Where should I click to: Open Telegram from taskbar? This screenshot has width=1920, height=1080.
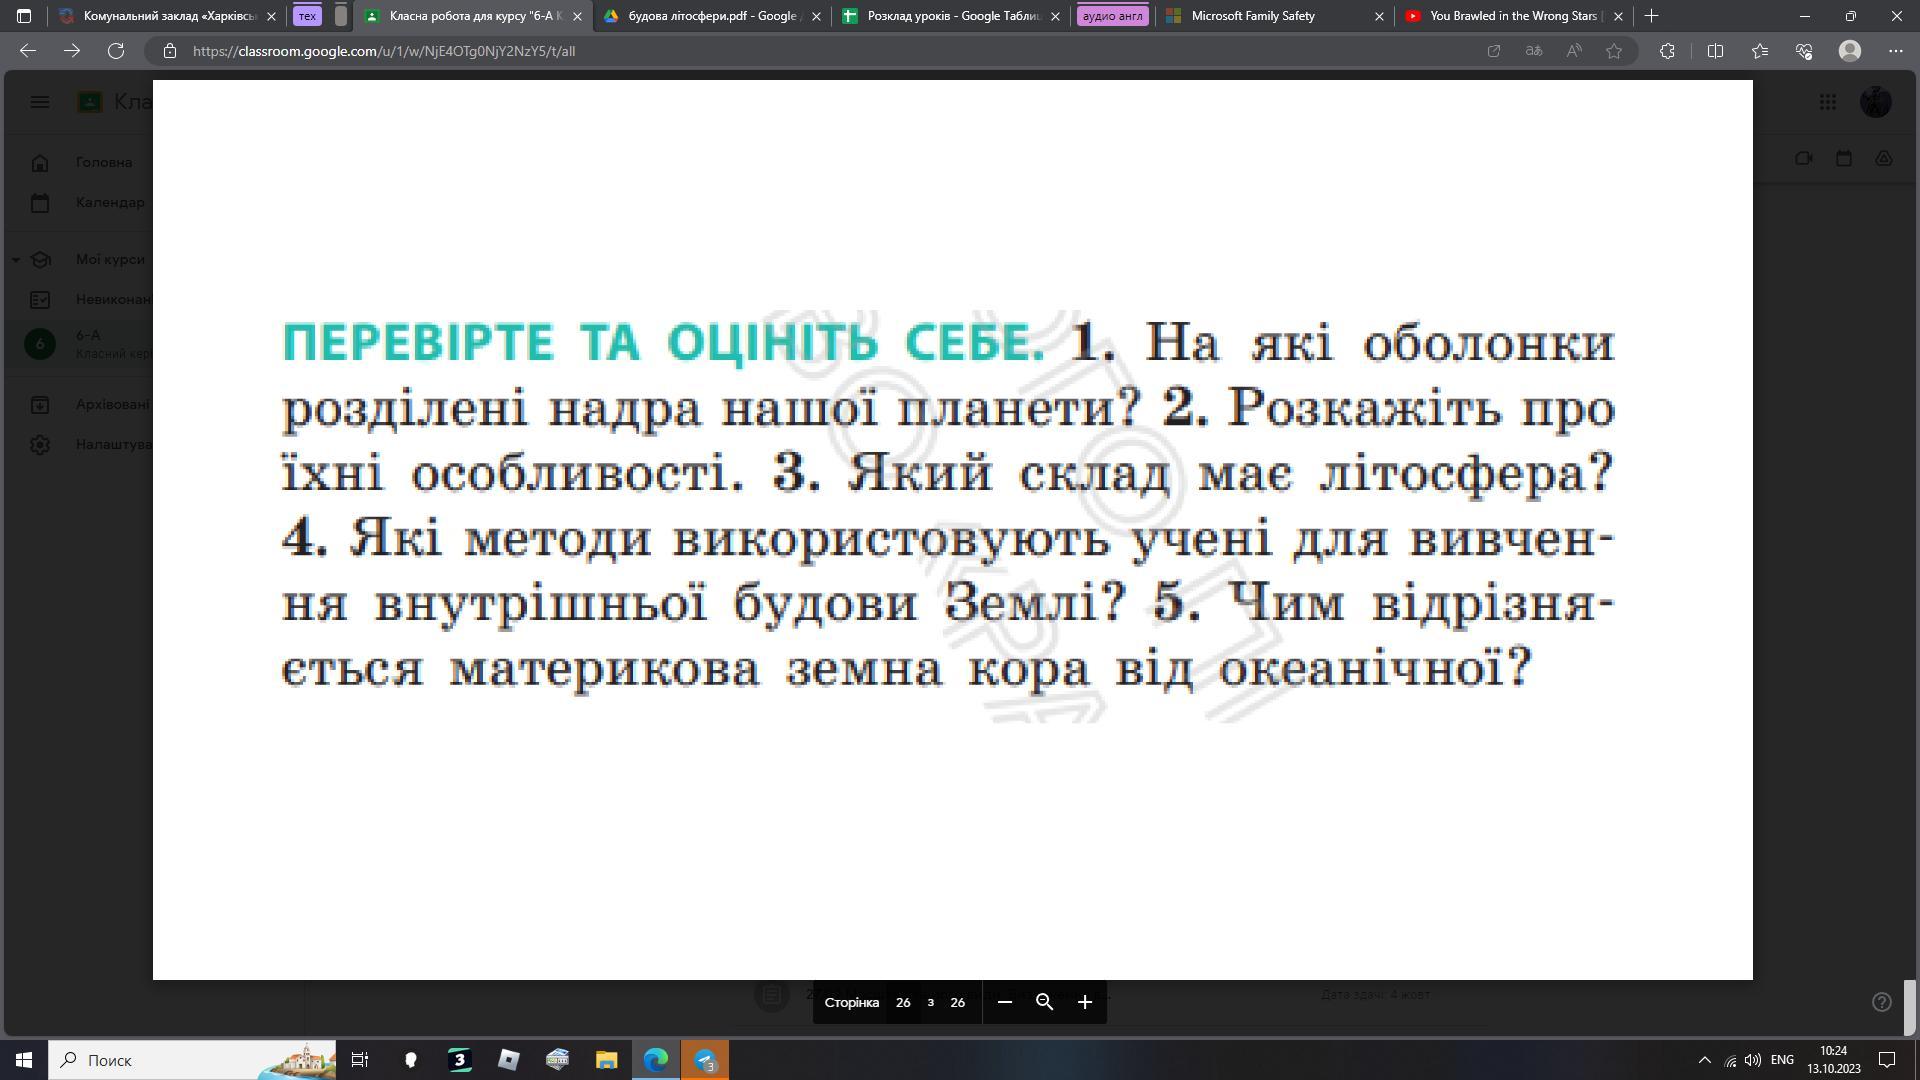pyautogui.click(x=705, y=1060)
